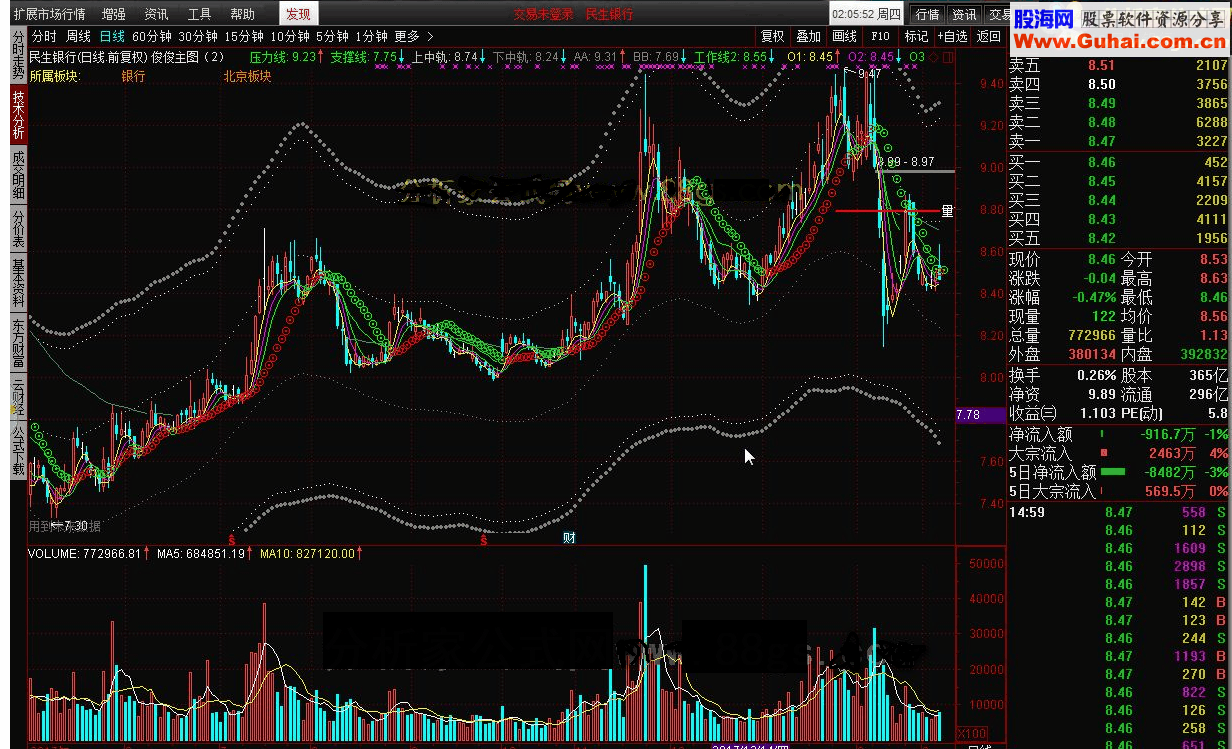1232x749 pixels.
Task: Click the 9.47 high price label
Action: coord(869,74)
